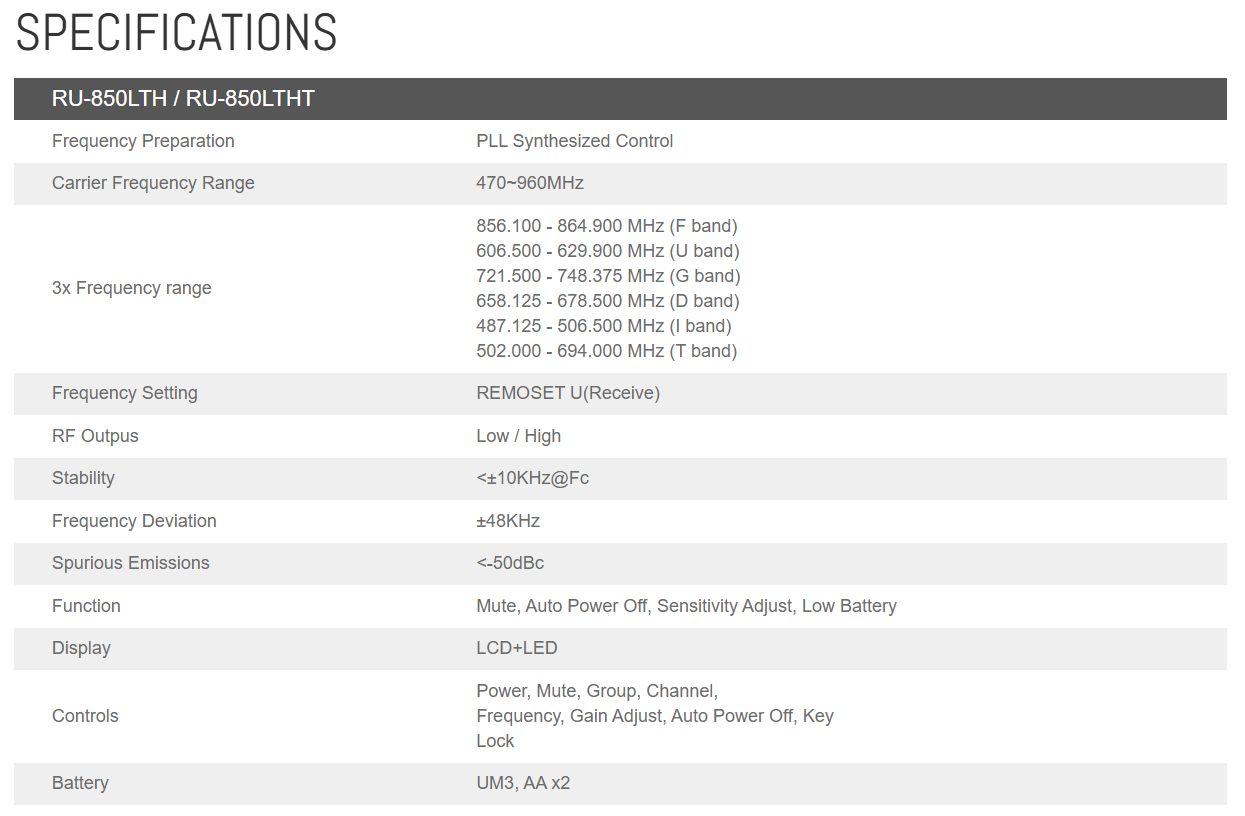Click the UM3, AA x2 battery value

point(523,783)
